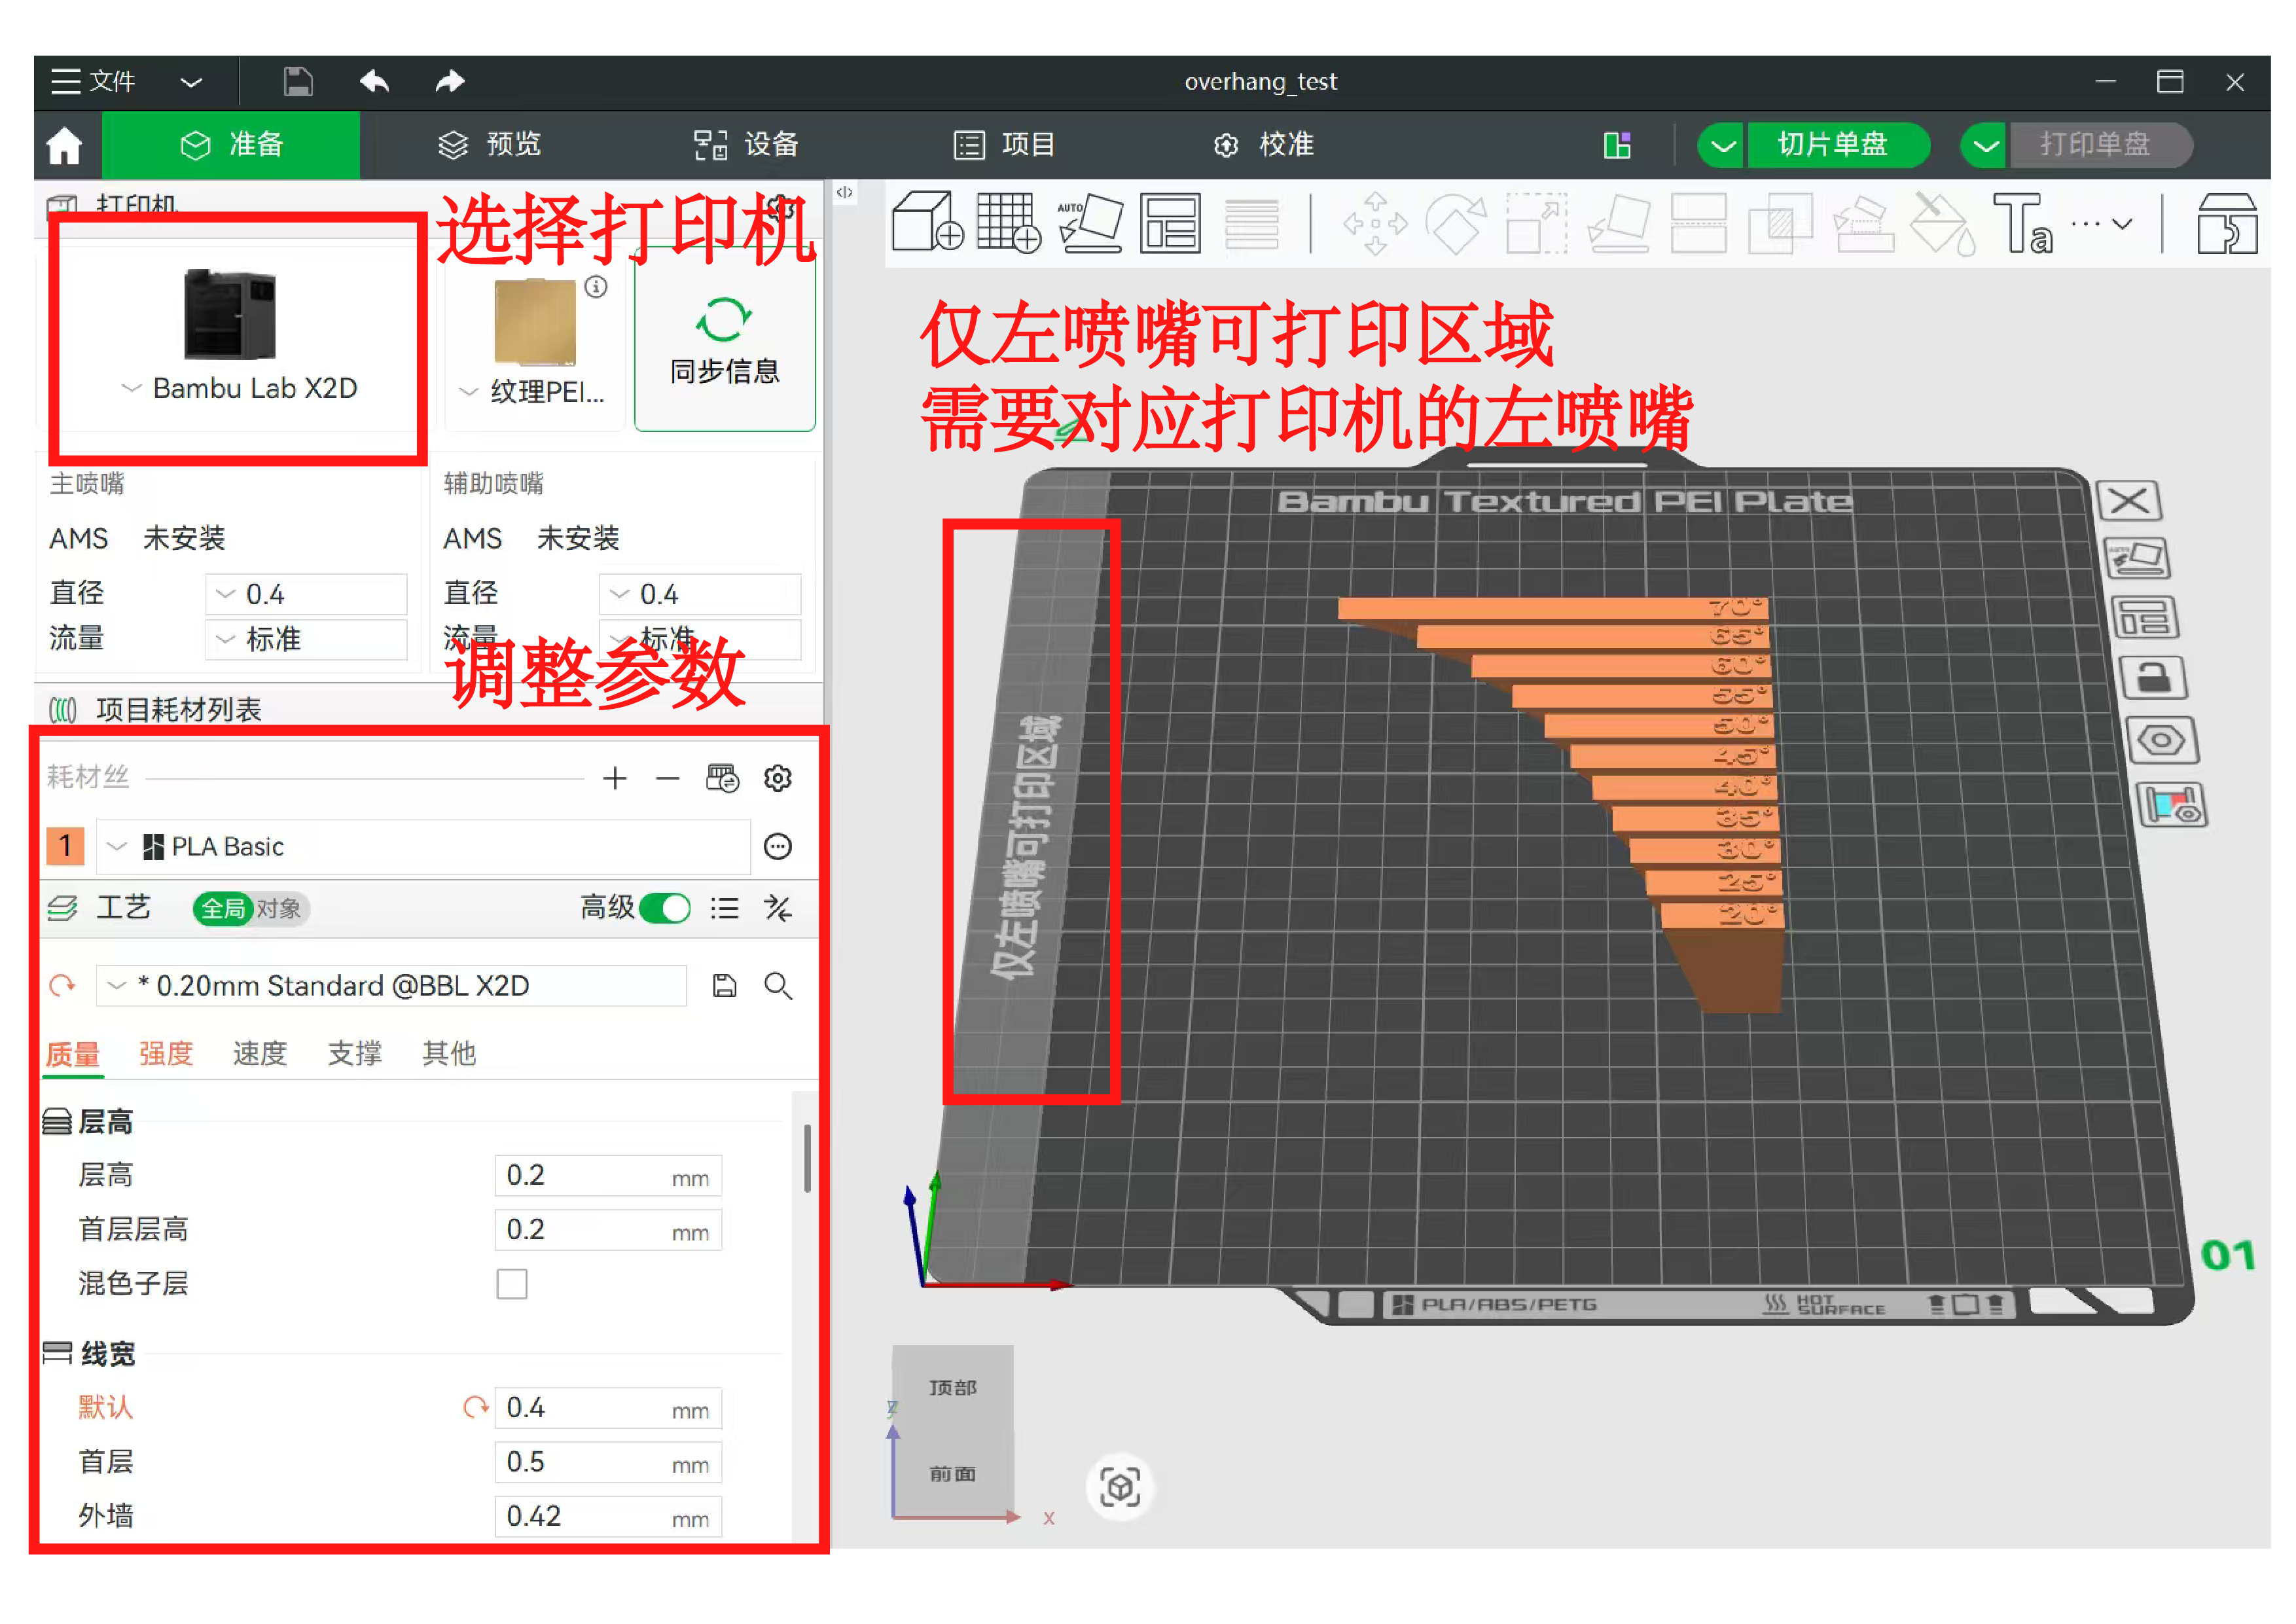This screenshot has height=1624, width=2296.
Task: Switch to the Project (项目) tab
Action: pos(1004,146)
